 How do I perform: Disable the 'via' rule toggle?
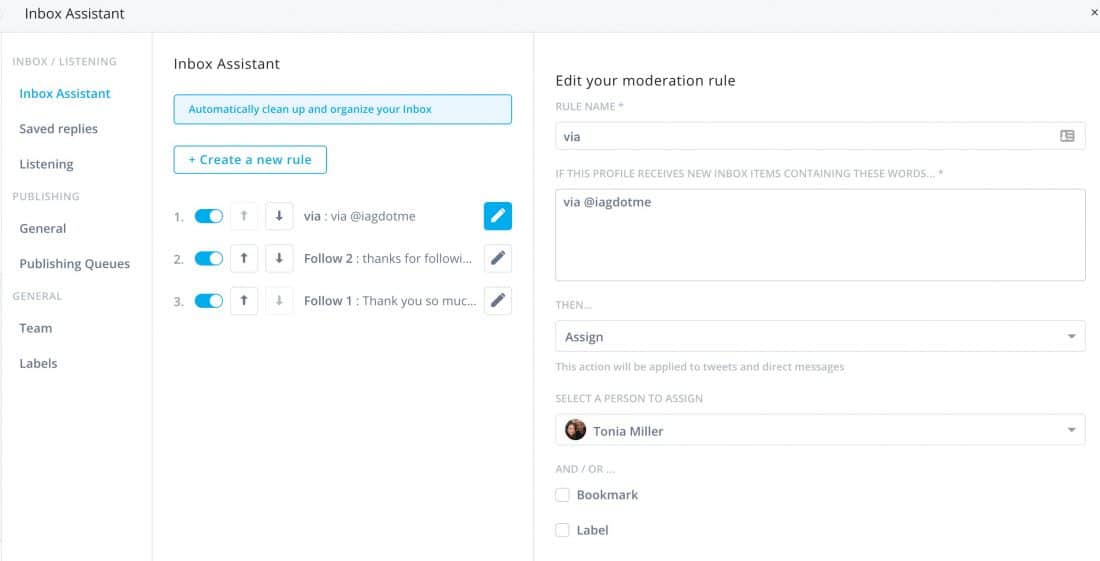(x=208, y=216)
